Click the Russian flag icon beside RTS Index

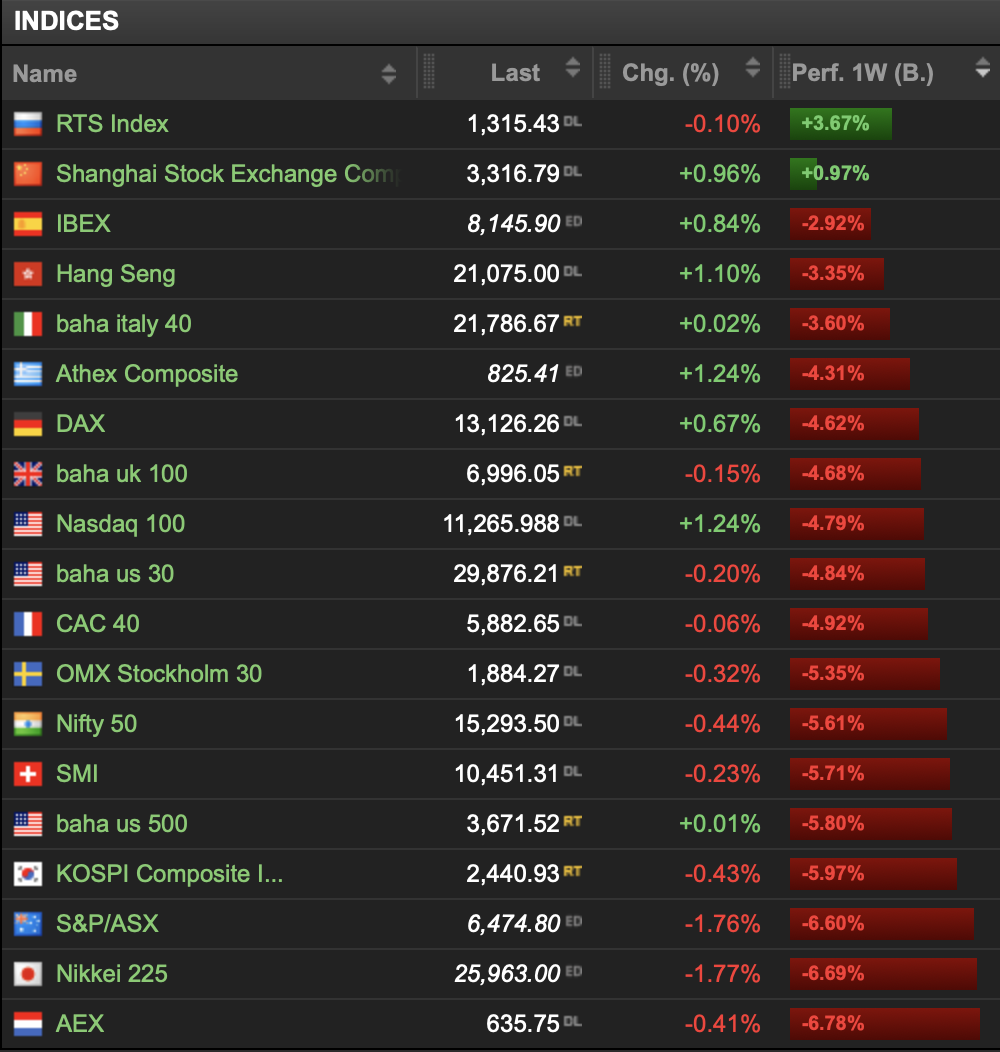(28, 124)
